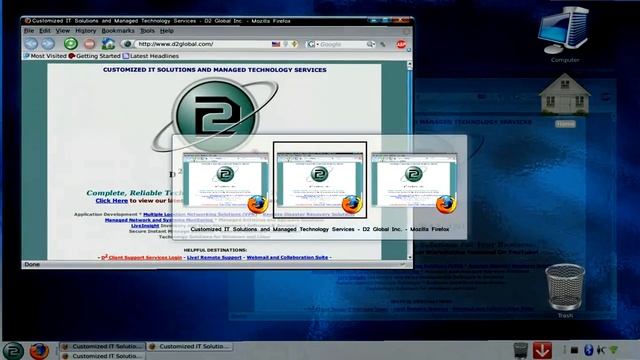Open the Webmail and Collaboration Suite link
The height and width of the screenshot is (360, 640).
point(287,257)
